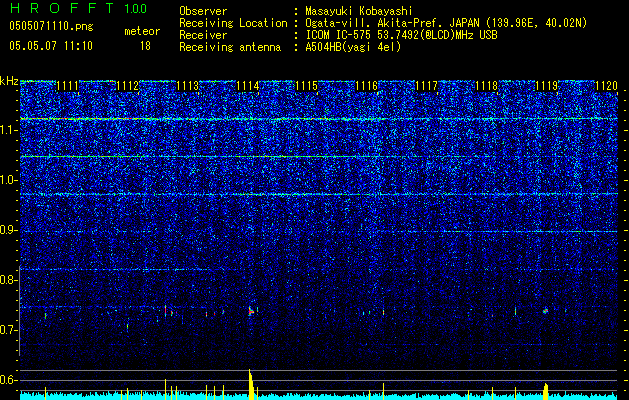Click the 1.0 frequency axis label
This screenshot has width=629, height=400.
pos(8,180)
